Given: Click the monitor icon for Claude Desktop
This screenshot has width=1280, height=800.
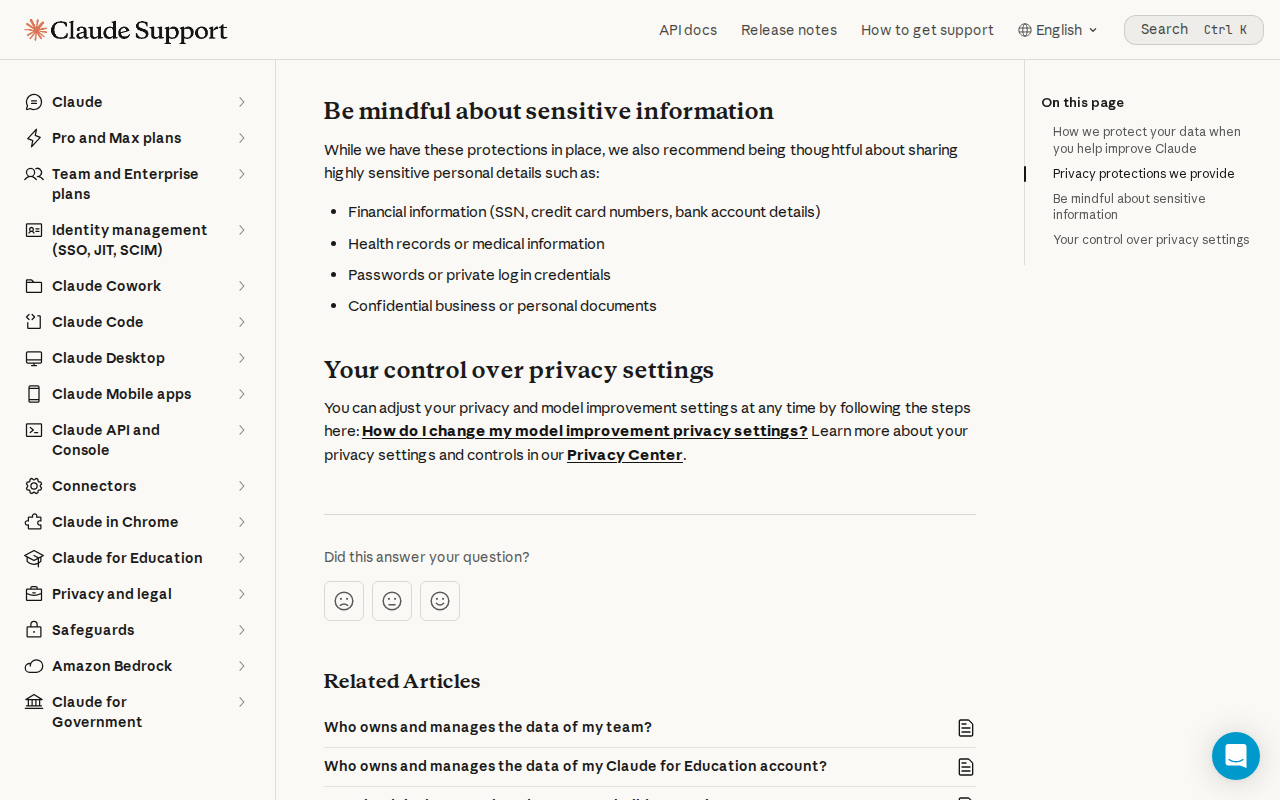Looking at the screenshot, I should pos(34,358).
